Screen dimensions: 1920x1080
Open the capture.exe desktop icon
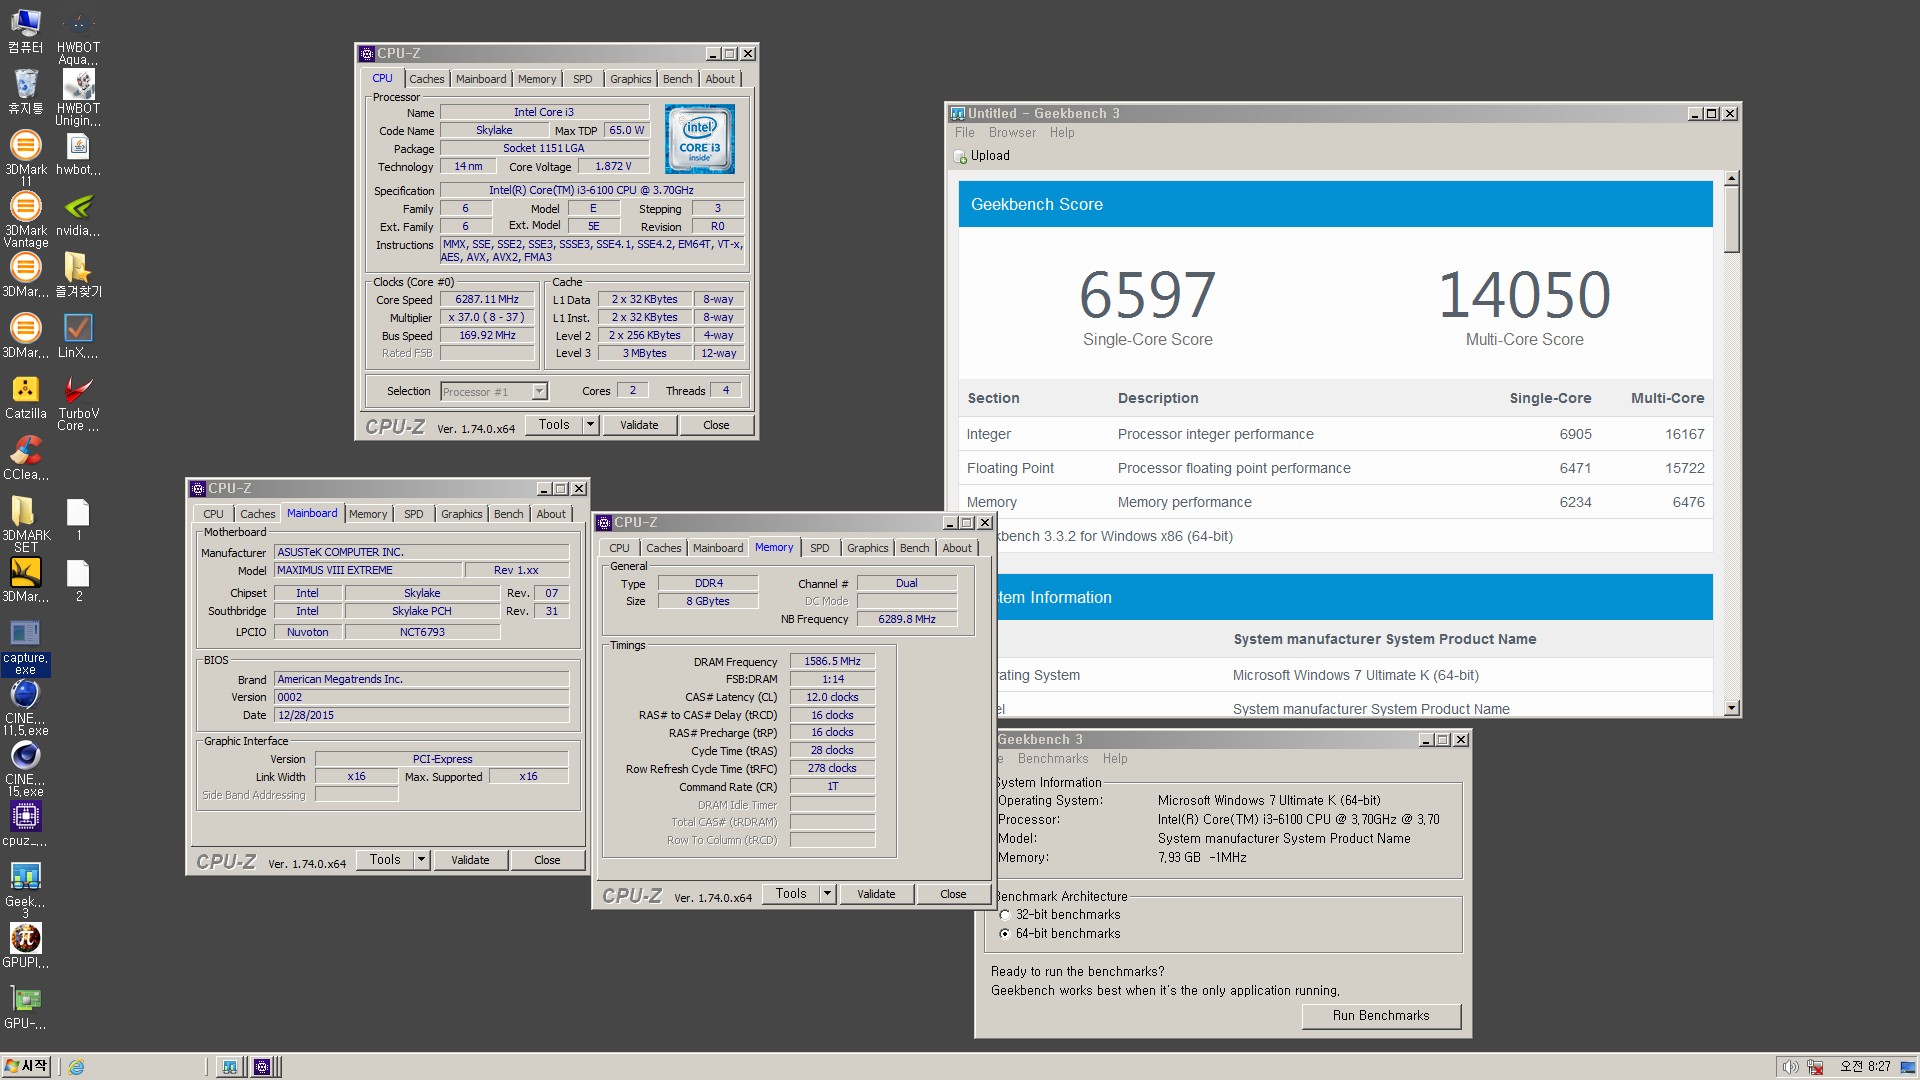[25, 647]
